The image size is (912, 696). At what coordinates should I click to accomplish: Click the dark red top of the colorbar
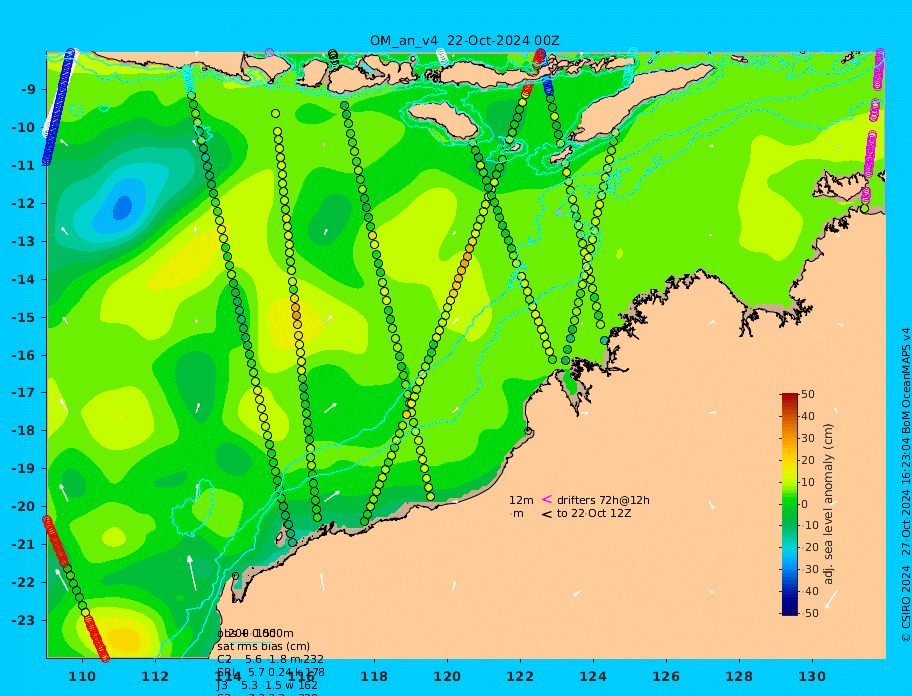click(790, 398)
